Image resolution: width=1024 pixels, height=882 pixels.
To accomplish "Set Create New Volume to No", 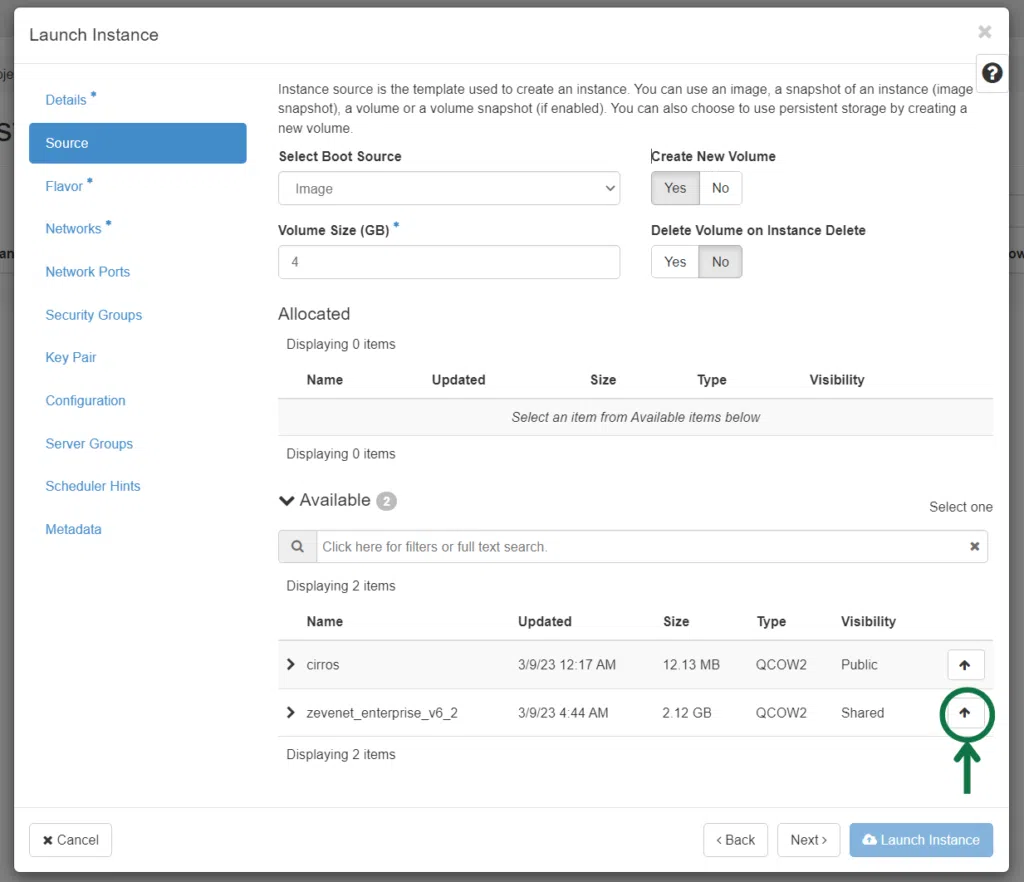I will (719, 188).
